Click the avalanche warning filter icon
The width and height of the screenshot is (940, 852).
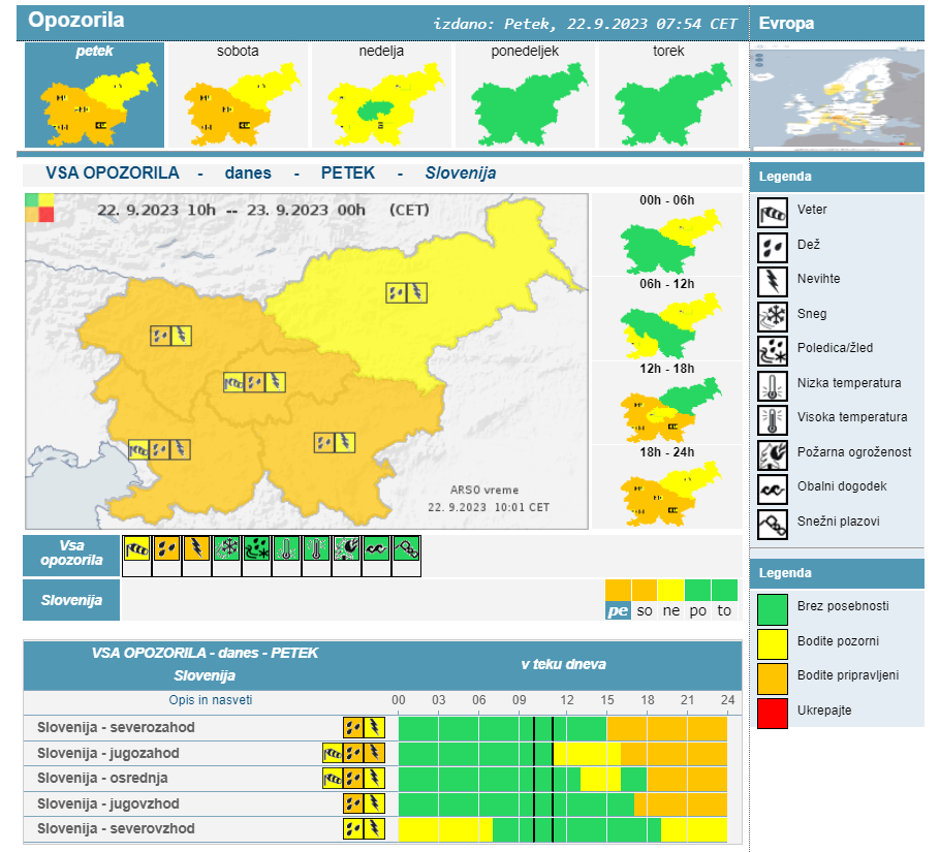(x=407, y=549)
